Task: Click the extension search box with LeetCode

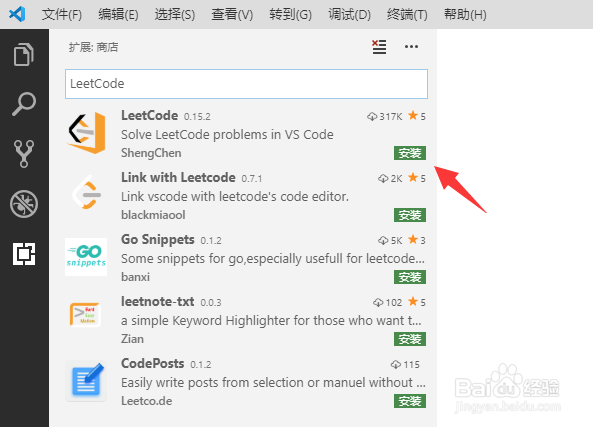Action: point(246,84)
